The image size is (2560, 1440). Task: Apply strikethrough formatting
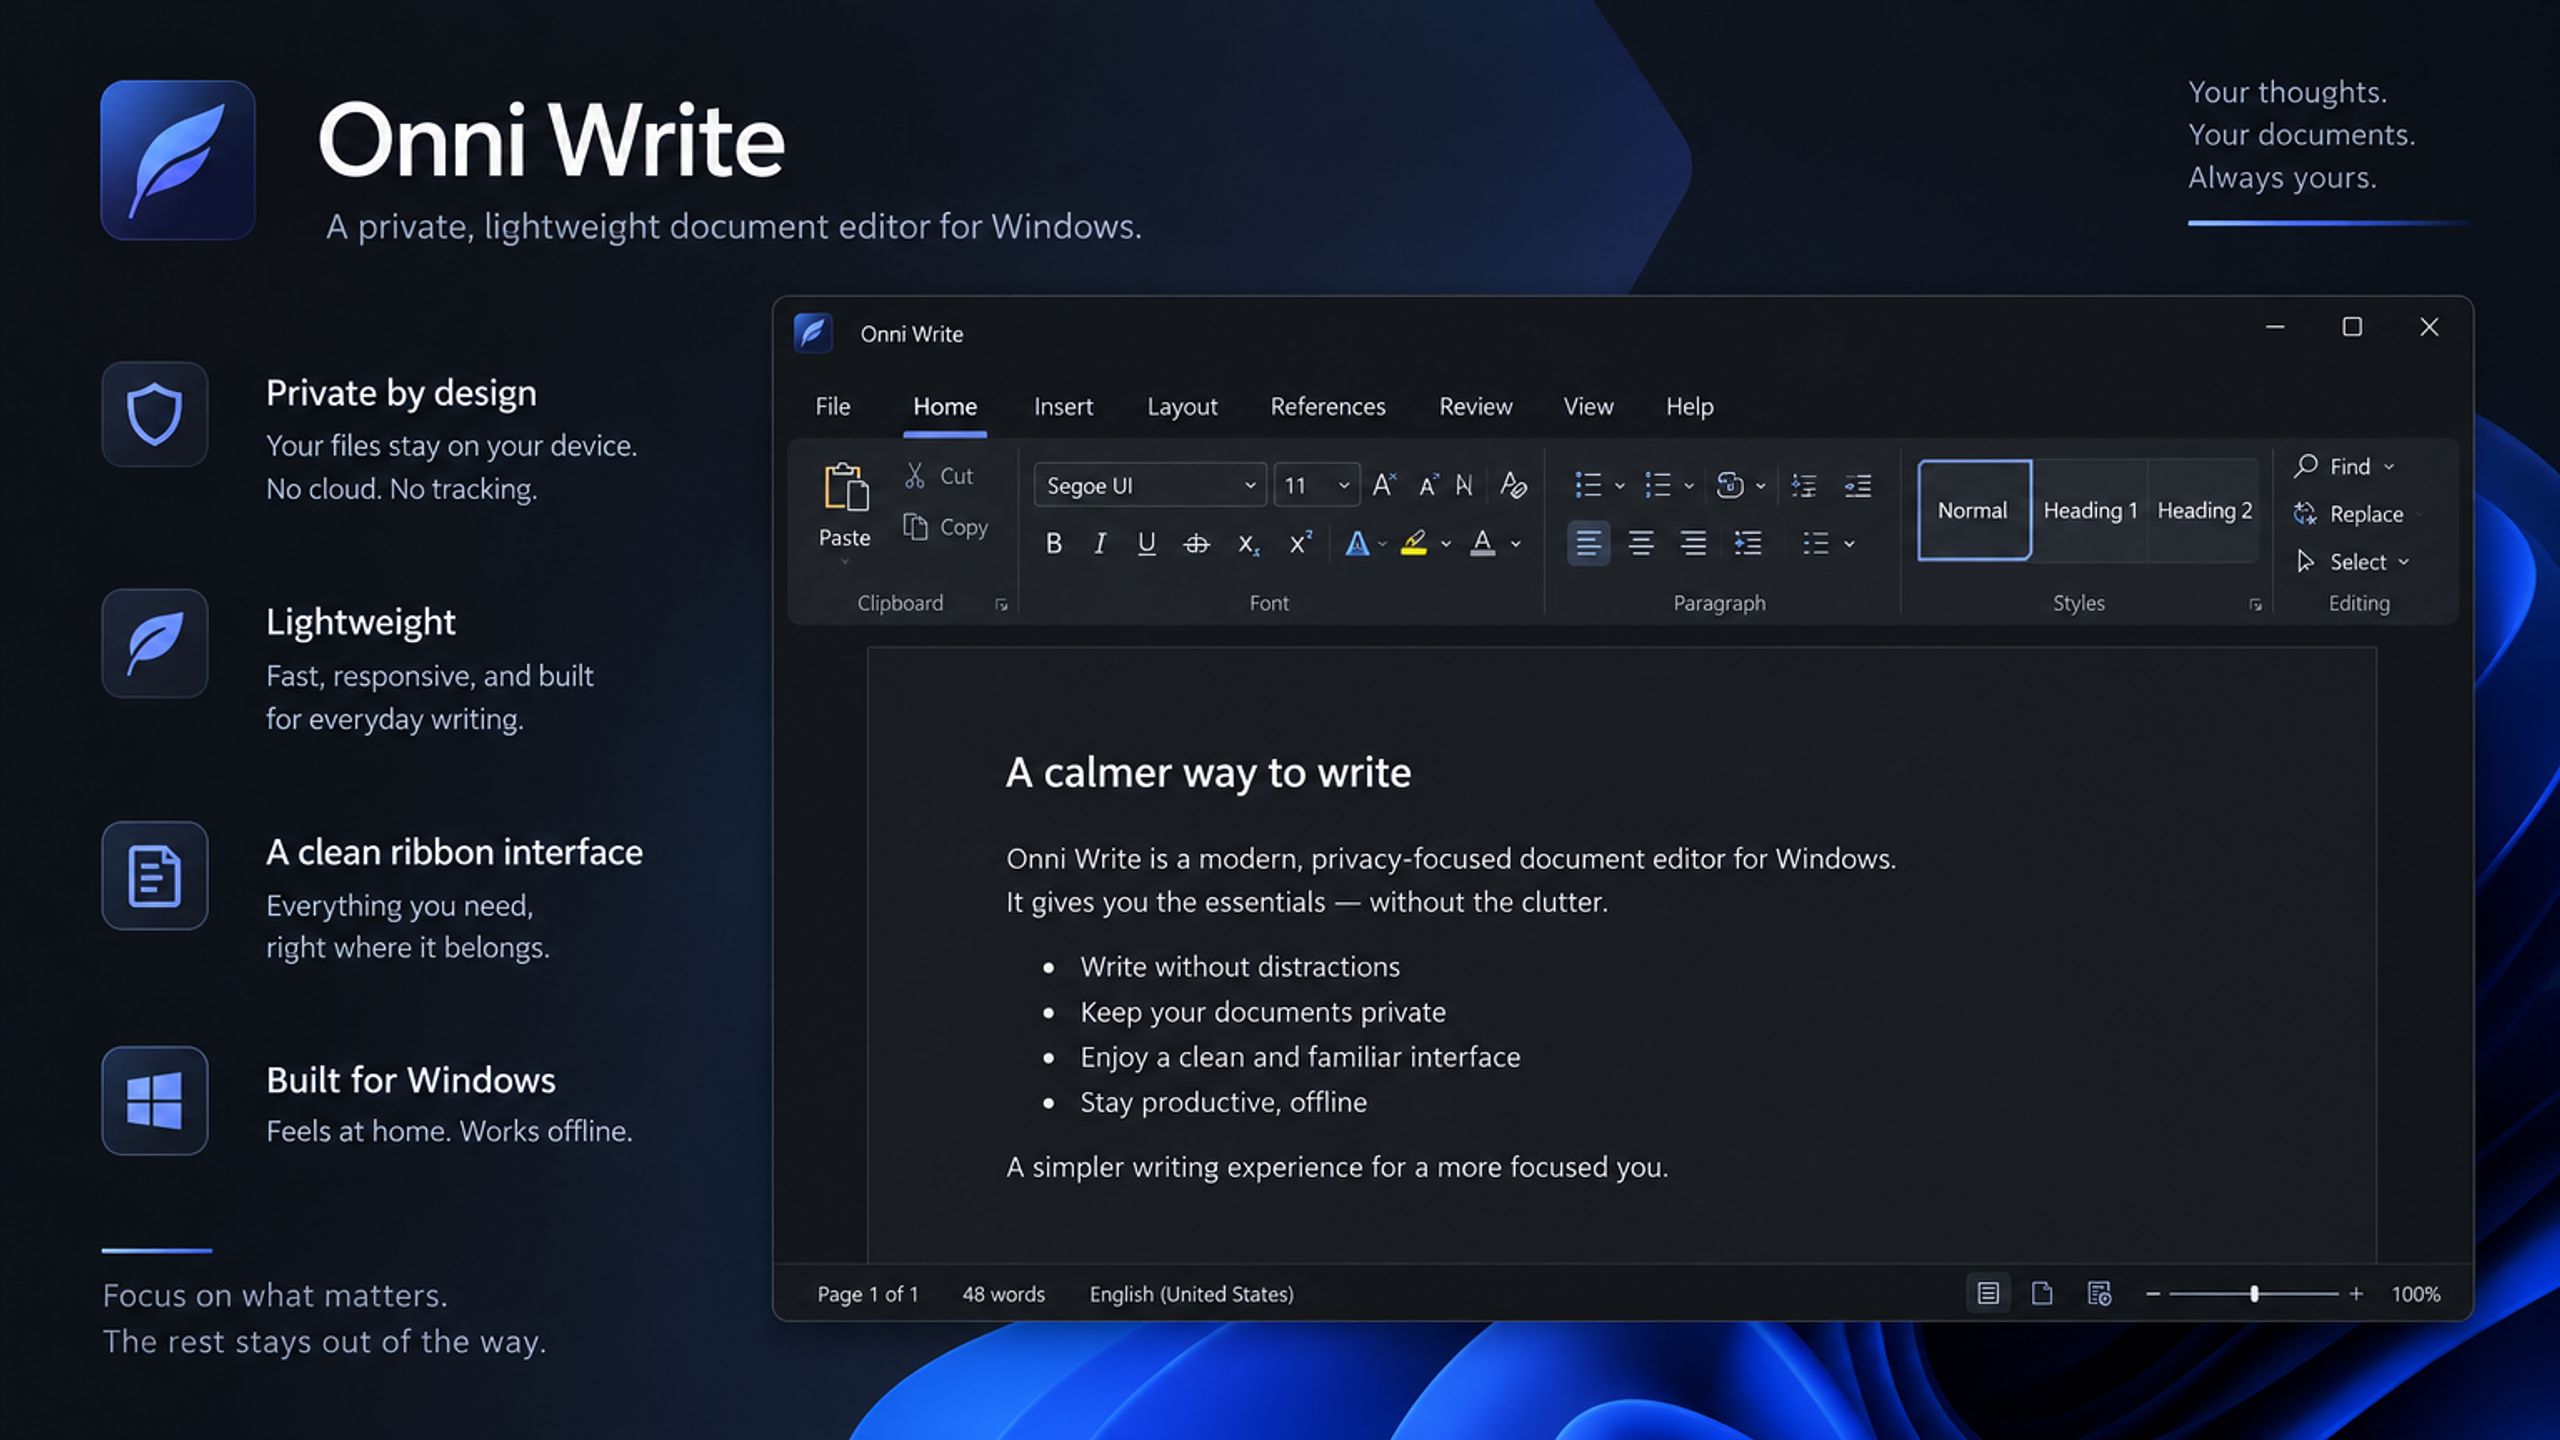(x=1196, y=544)
